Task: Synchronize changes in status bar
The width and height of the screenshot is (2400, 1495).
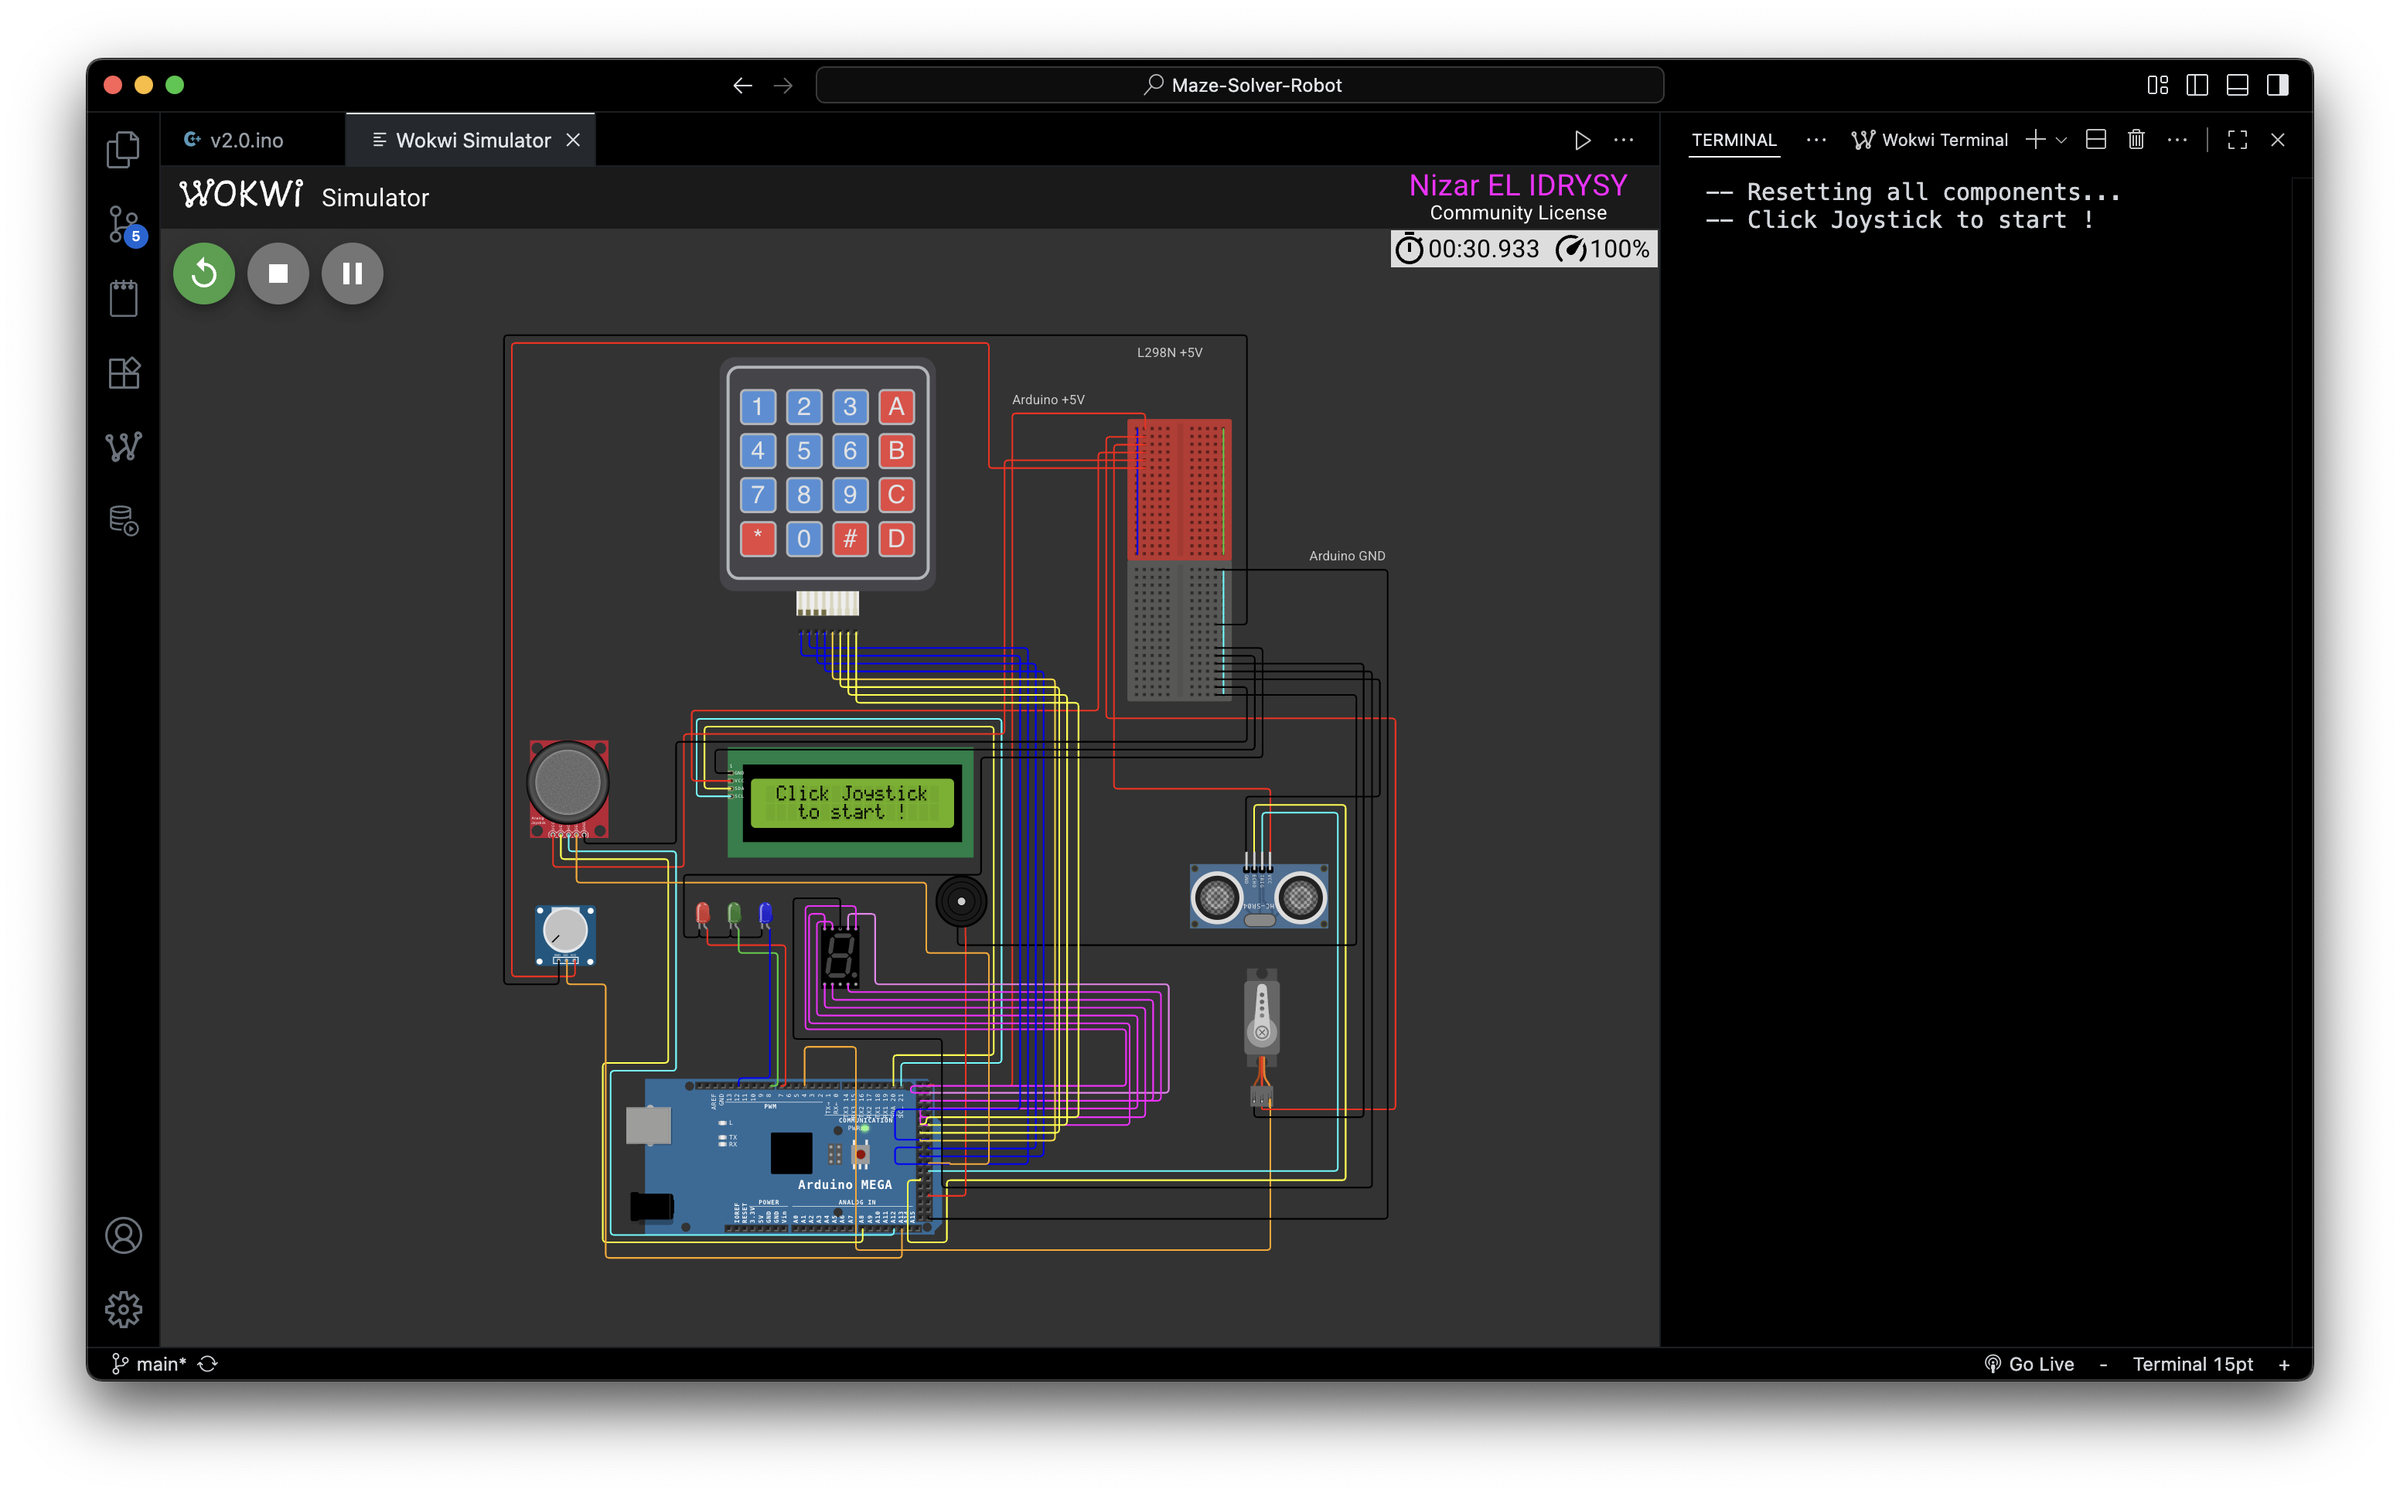Action: pos(208,1364)
